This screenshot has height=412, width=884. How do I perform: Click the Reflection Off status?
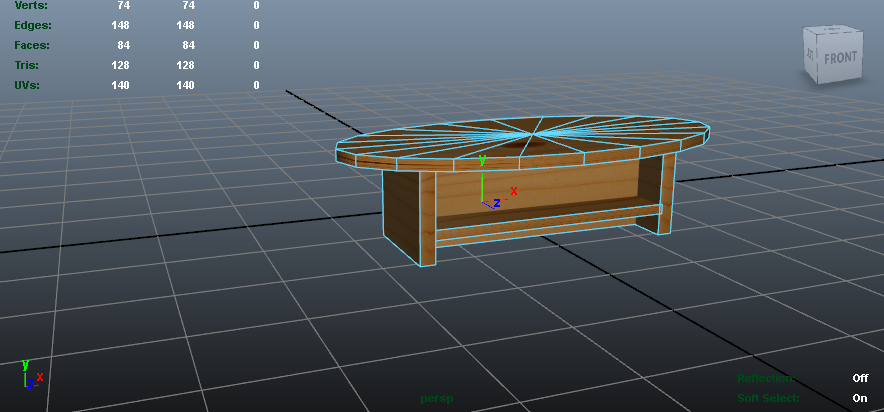point(859,379)
